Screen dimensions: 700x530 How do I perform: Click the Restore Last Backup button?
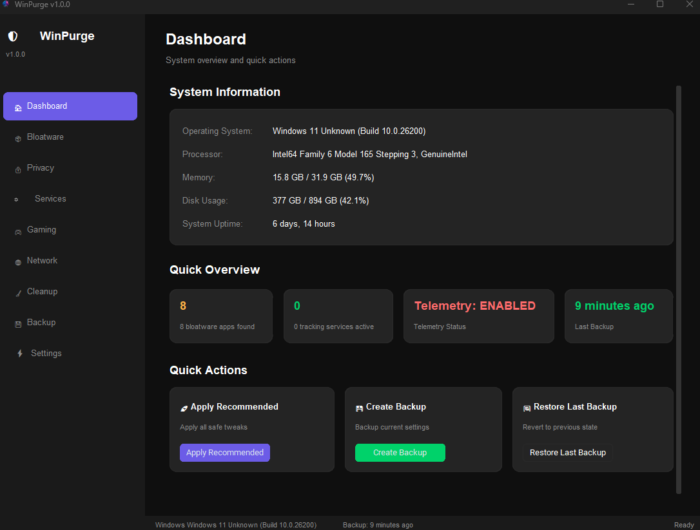tap(567, 452)
